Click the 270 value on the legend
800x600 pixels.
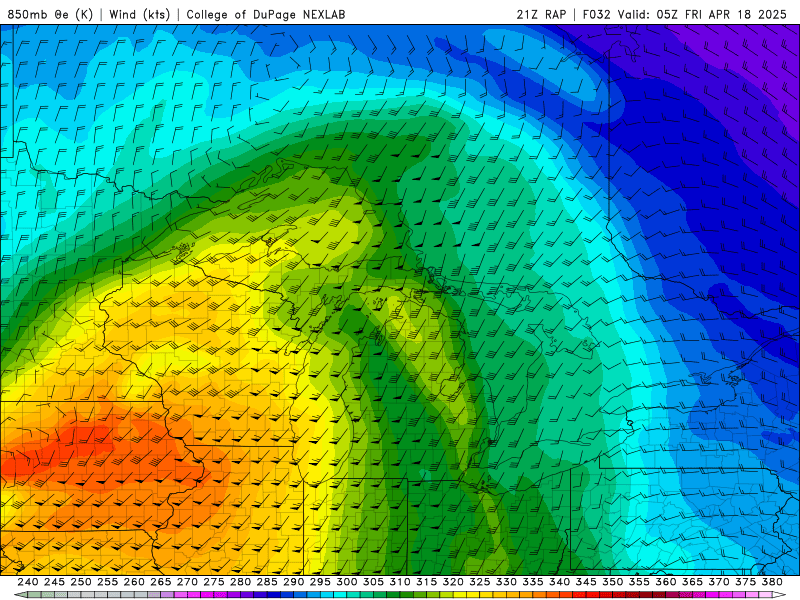(187, 582)
